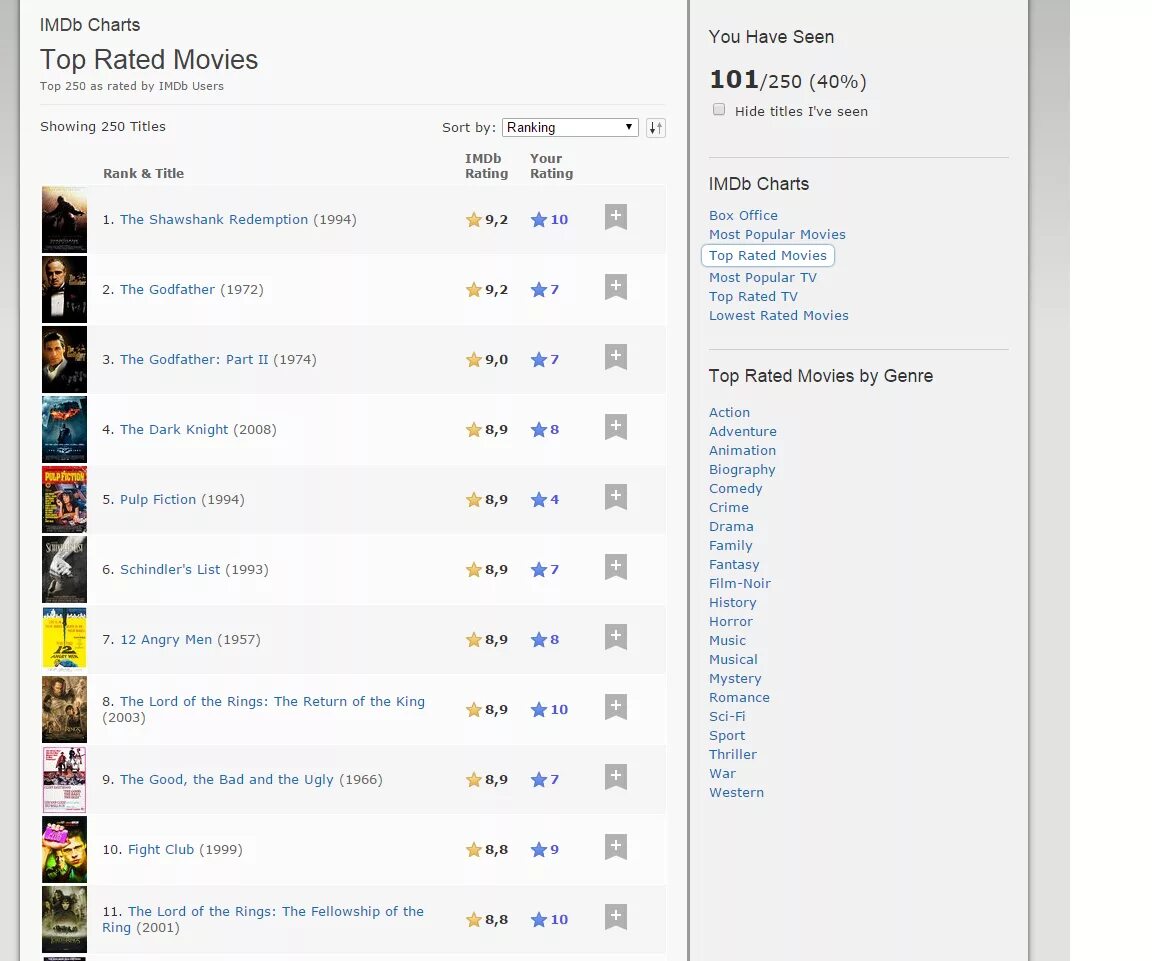Browse top rated Musical movies
The width and height of the screenshot is (1152, 961).
click(733, 660)
